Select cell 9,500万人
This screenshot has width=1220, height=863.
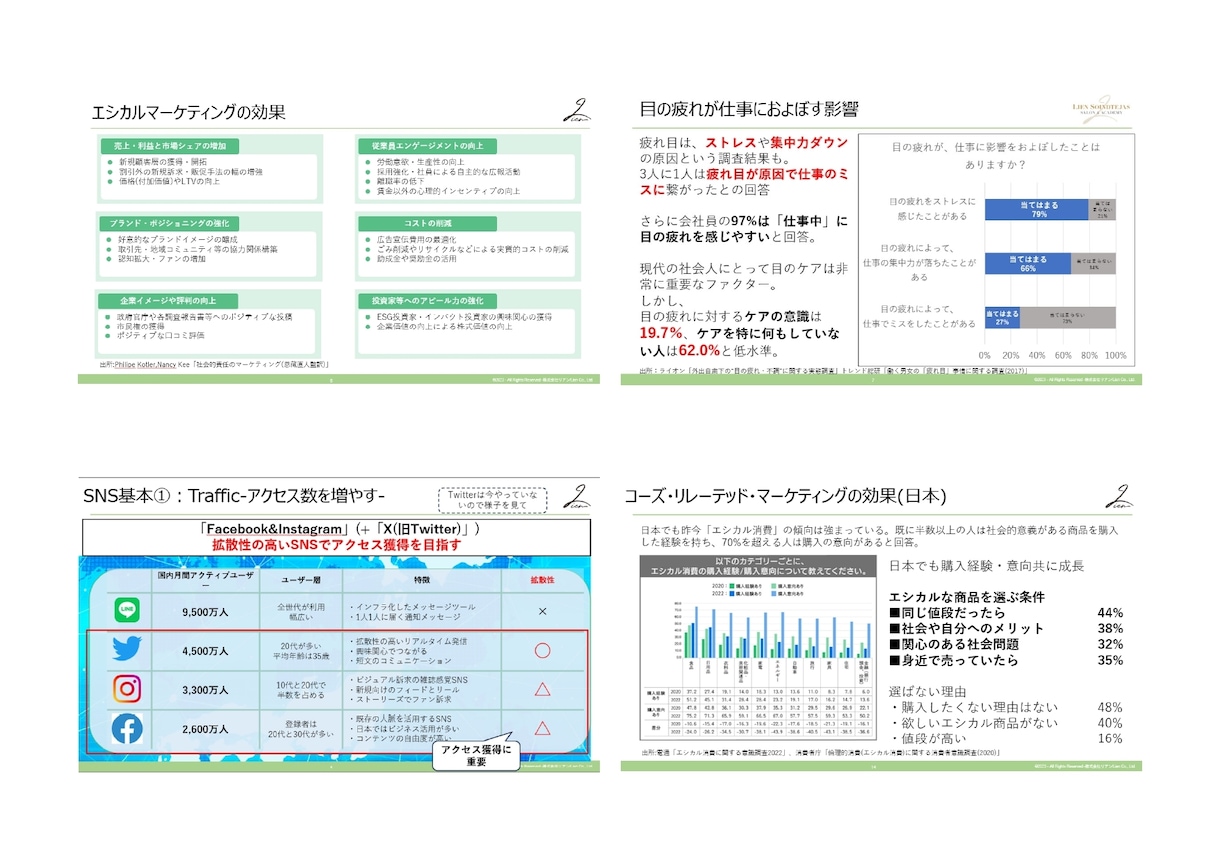tap(205, 610)
